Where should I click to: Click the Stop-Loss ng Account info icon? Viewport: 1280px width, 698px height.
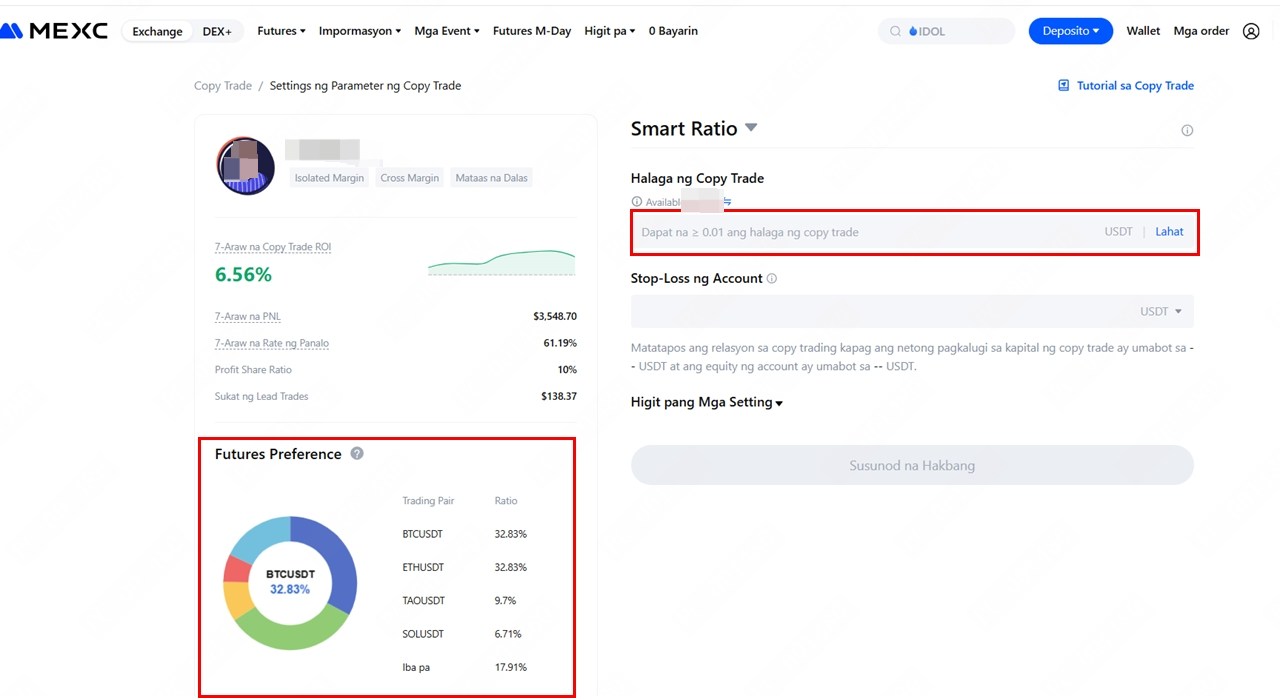772,279
